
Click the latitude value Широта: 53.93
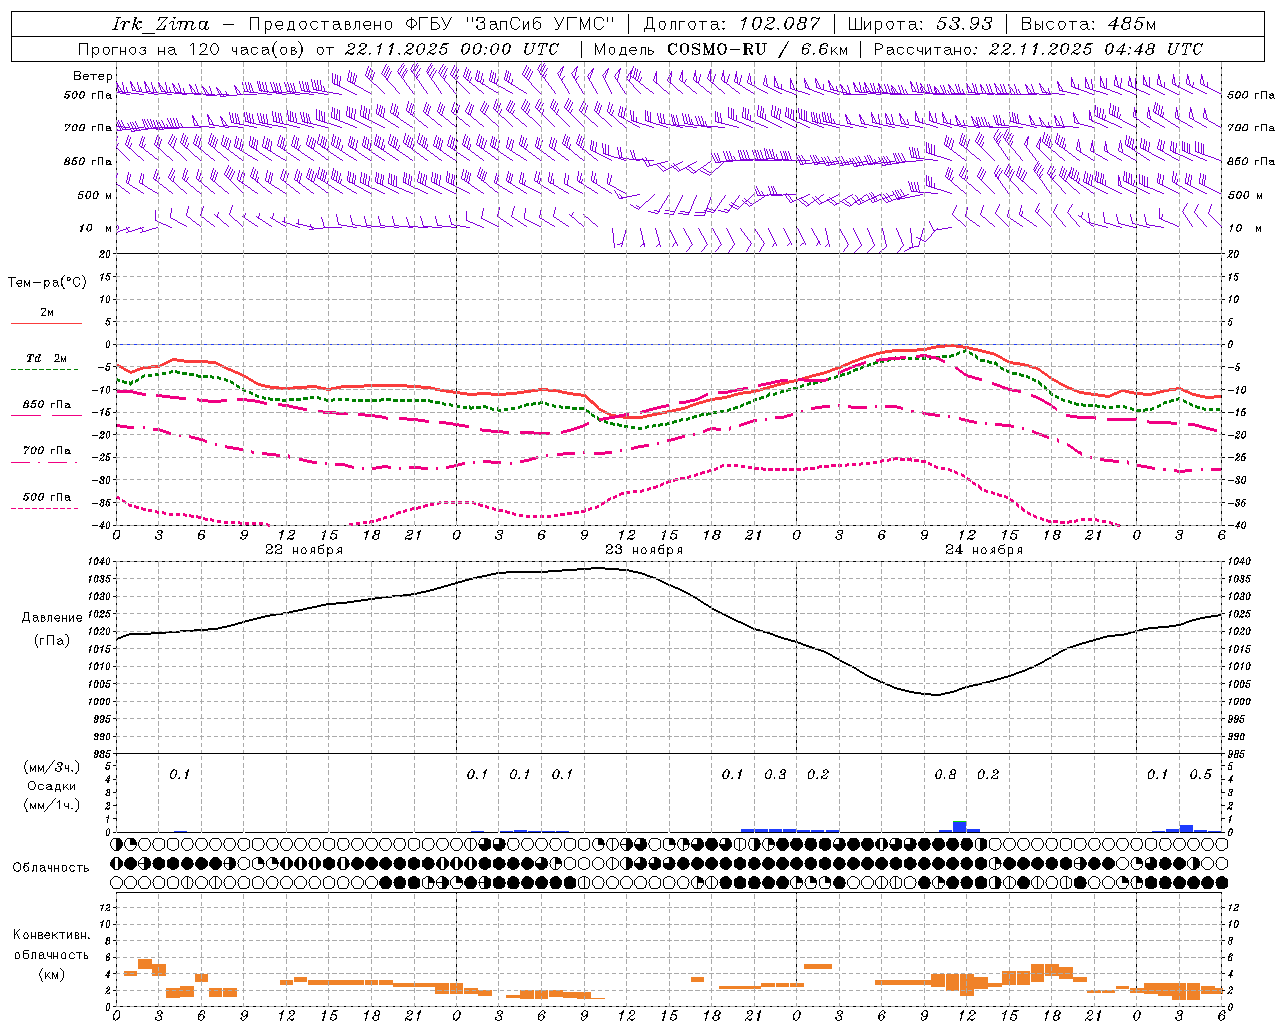pos(920,24)
